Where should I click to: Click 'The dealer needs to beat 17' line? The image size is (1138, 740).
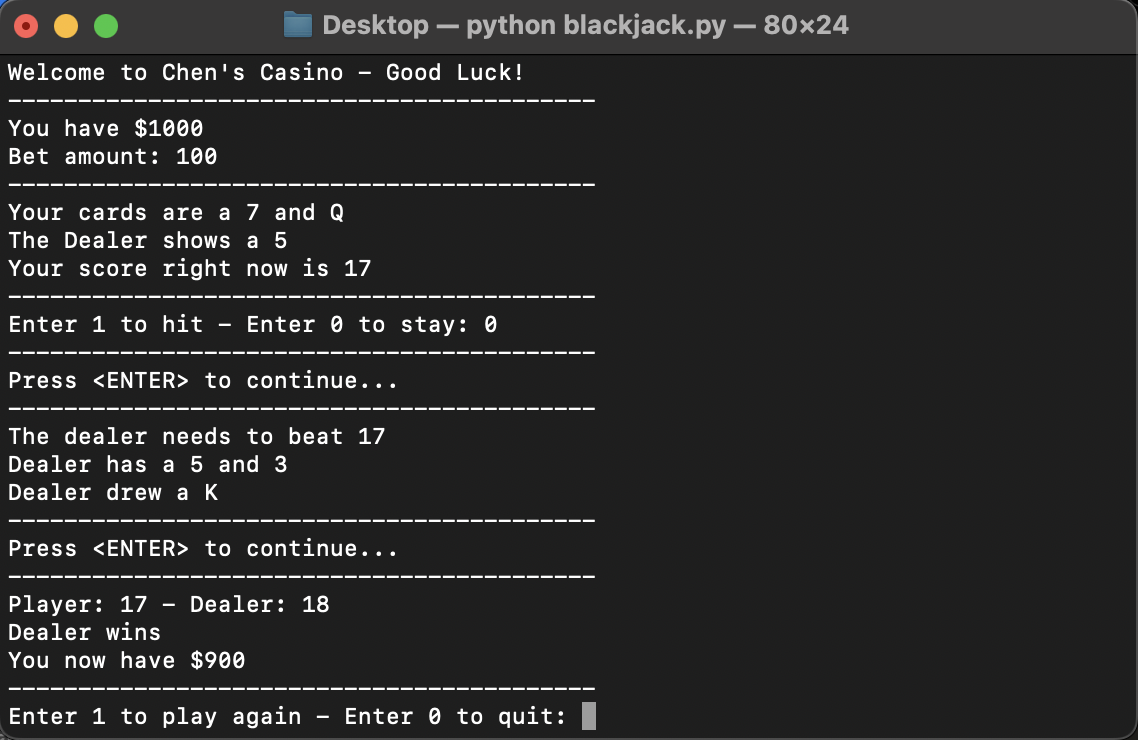(197, 437)
